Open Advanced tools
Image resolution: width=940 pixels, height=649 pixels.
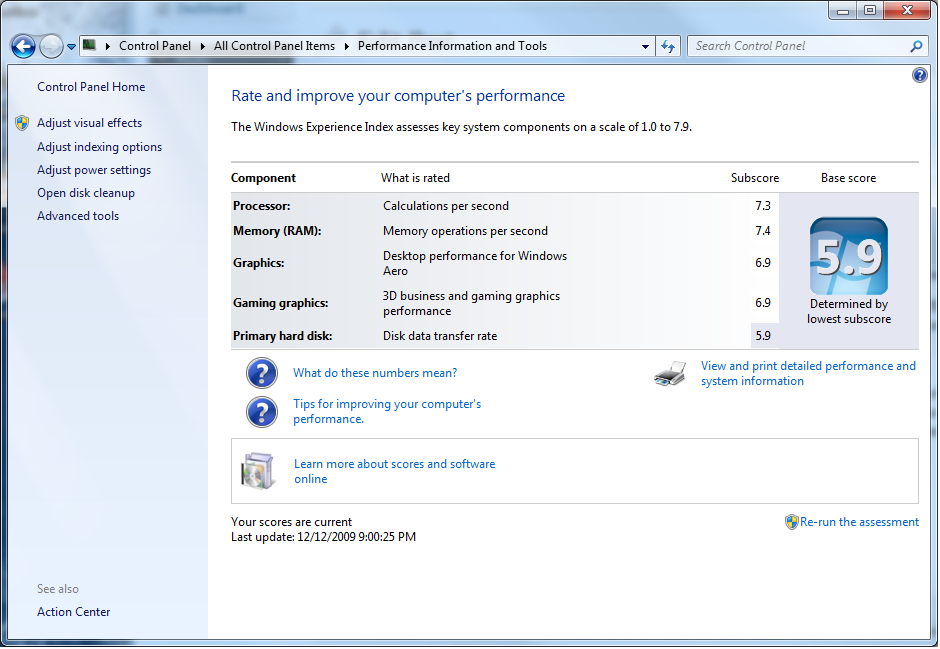pos(78,216)
